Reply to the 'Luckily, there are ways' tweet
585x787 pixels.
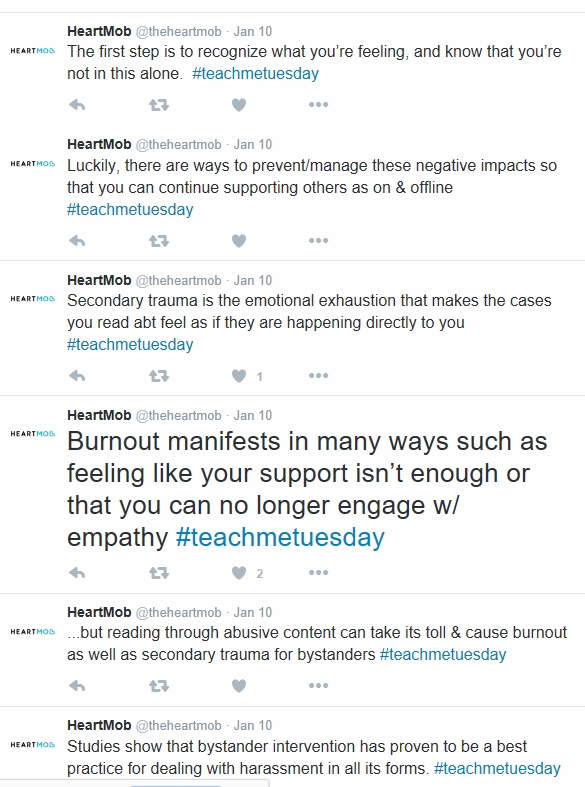coord(77,241)
